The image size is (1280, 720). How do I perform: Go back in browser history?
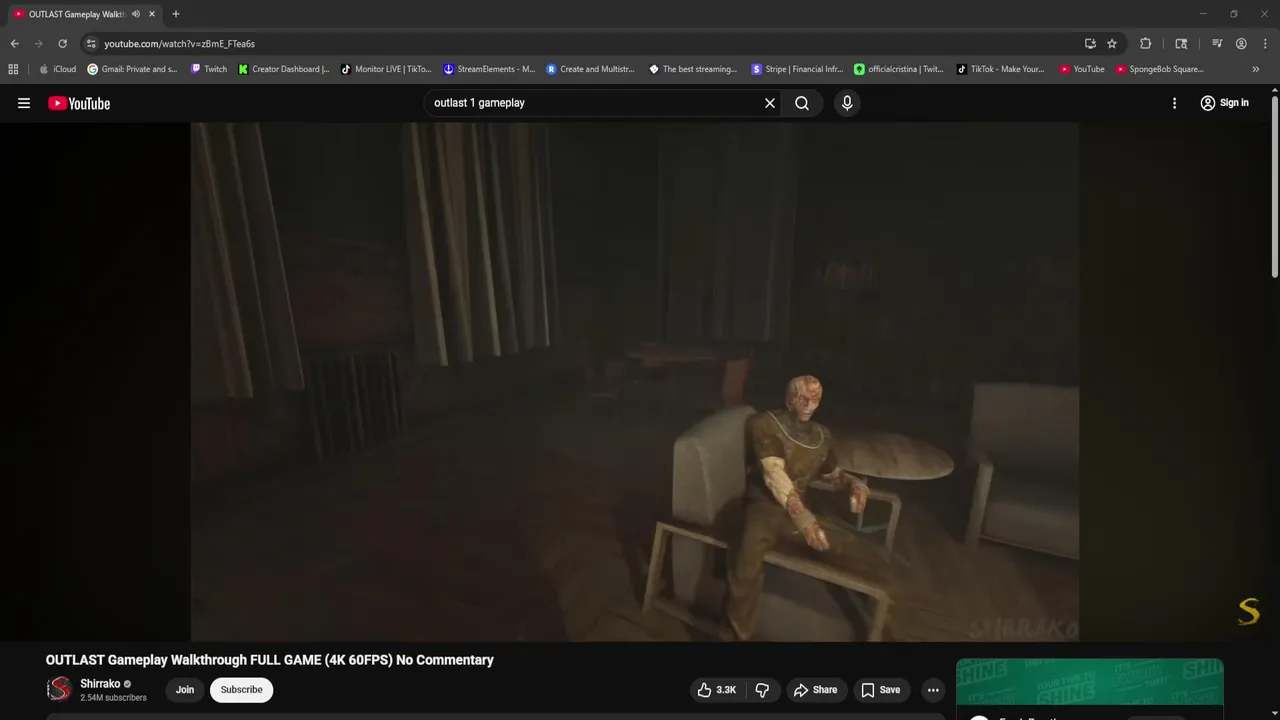click(x=14, y=44)
